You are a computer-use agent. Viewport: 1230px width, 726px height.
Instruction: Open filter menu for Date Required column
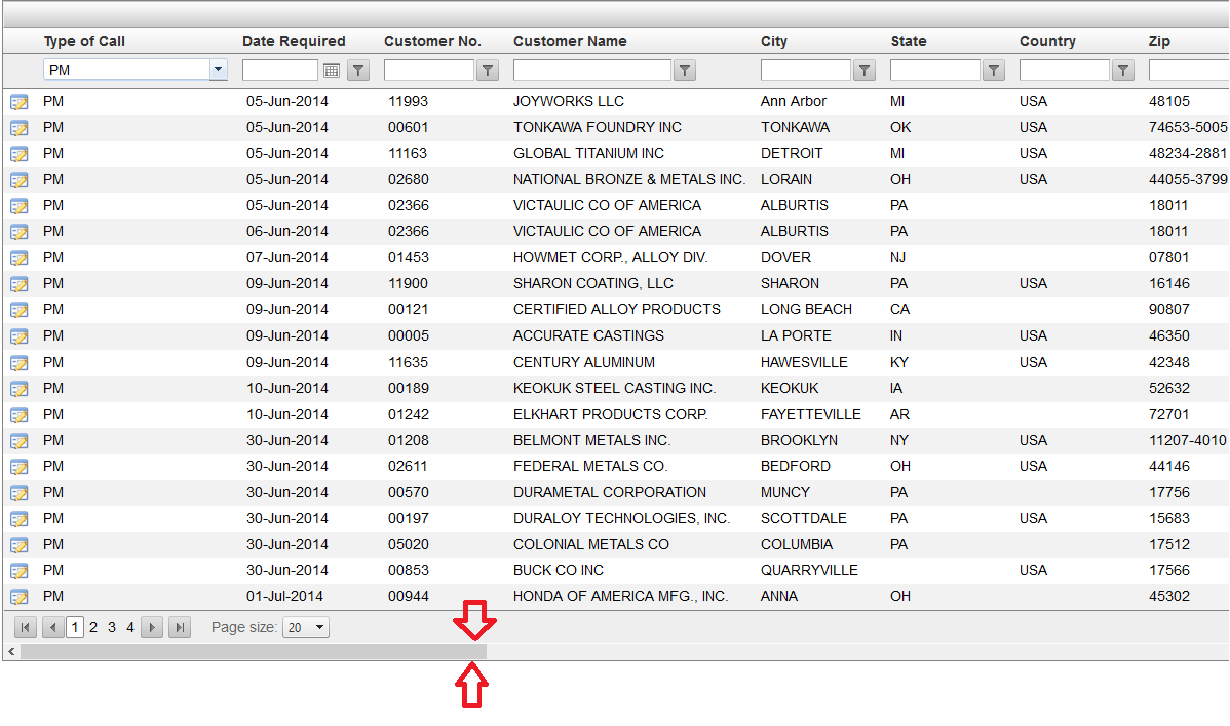pos(359,70)
